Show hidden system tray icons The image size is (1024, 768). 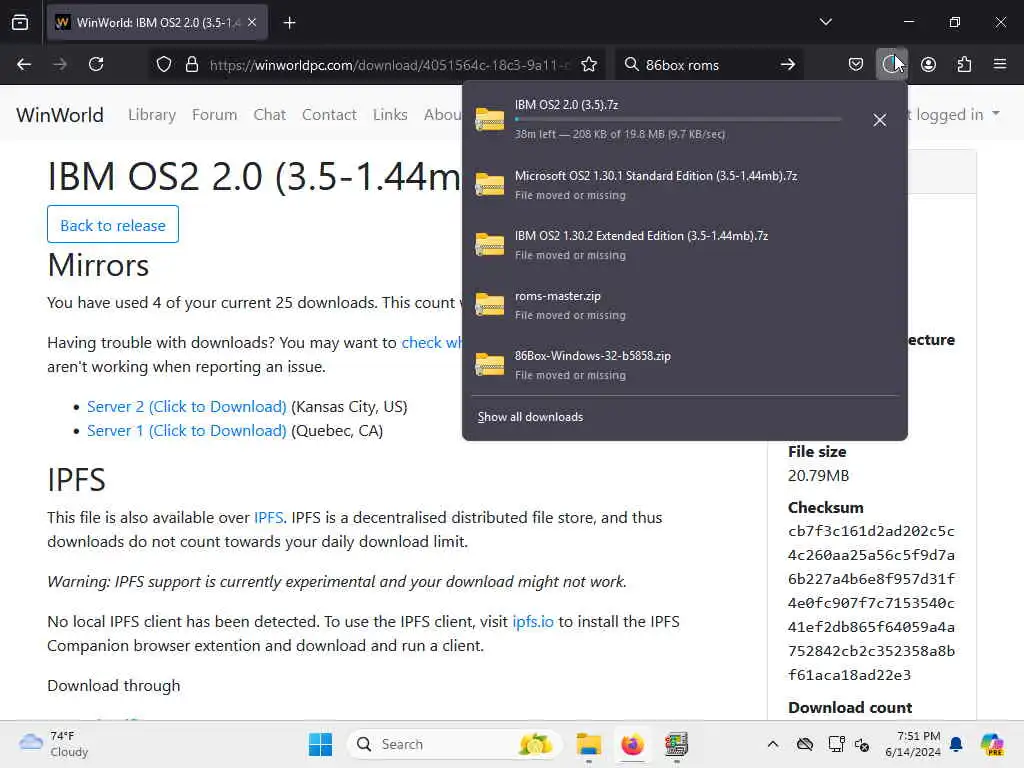point(773,744)
